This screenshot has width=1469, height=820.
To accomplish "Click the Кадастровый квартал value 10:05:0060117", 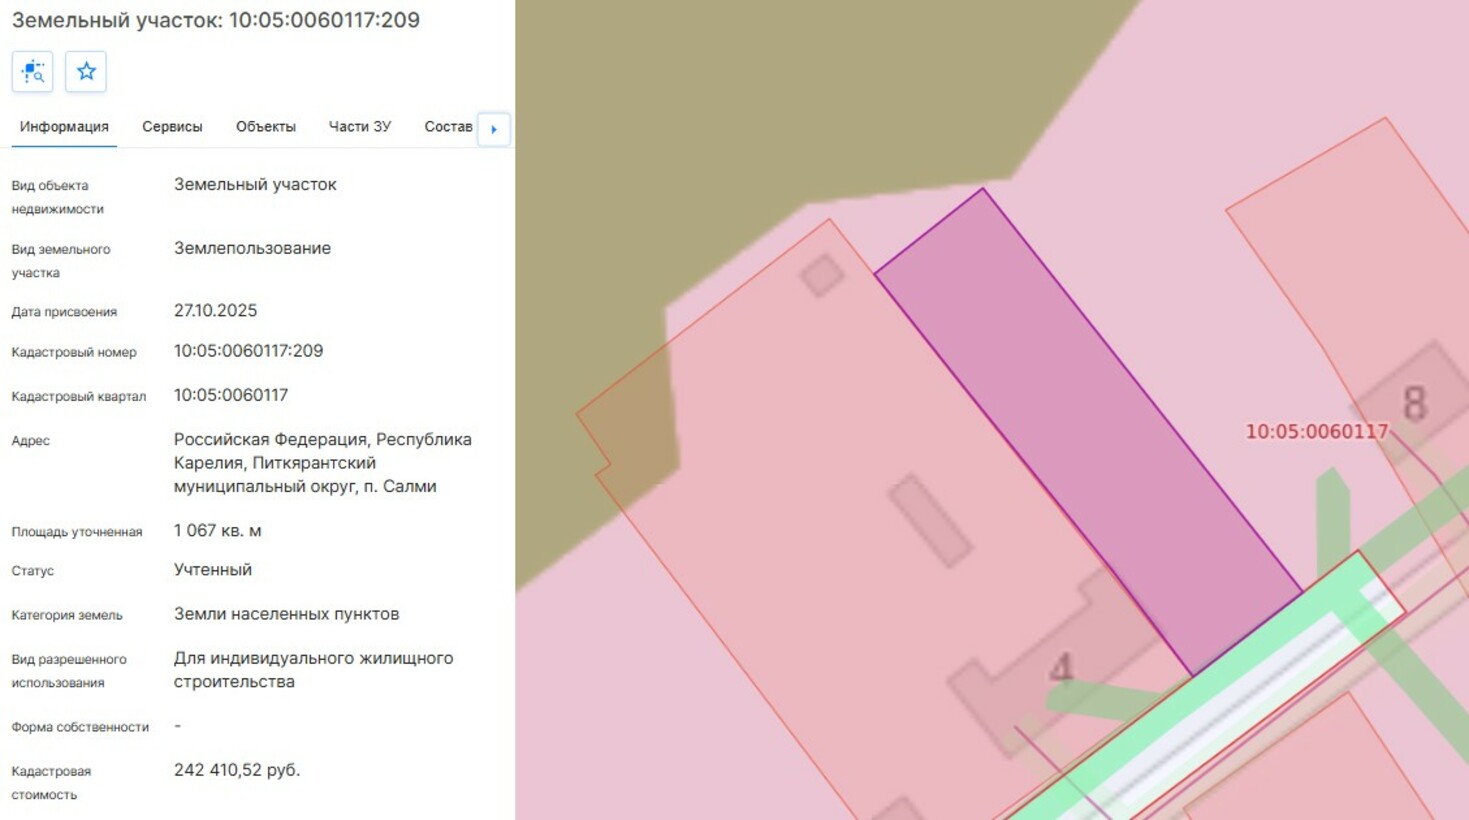I will 230,395.
